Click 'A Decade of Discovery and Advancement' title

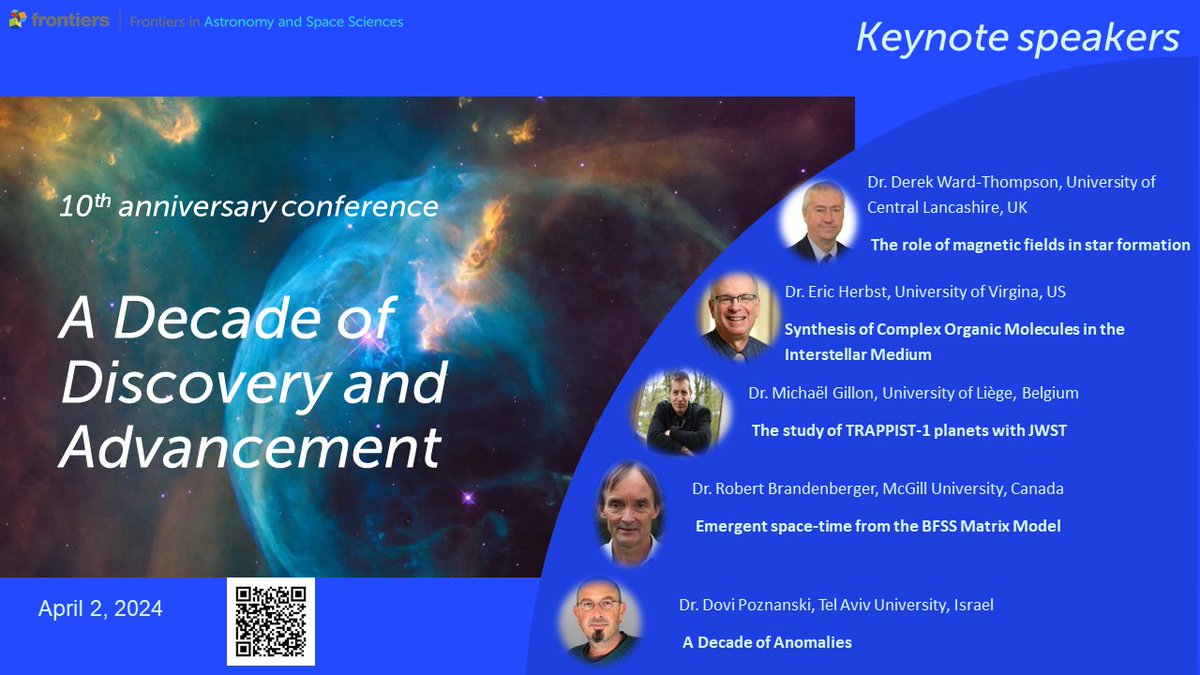252,383
